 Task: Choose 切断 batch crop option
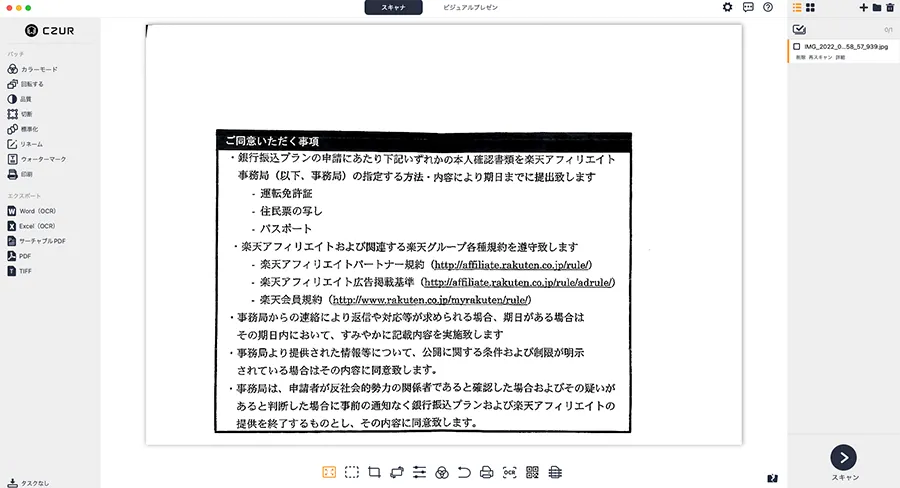pos(20,114)
